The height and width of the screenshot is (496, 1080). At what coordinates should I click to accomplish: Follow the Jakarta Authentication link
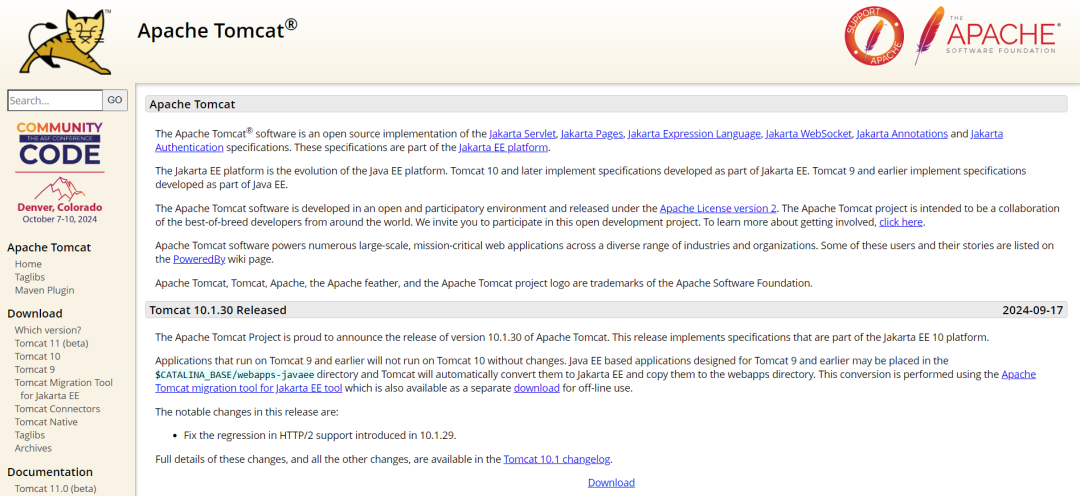[x=189, y=147]
